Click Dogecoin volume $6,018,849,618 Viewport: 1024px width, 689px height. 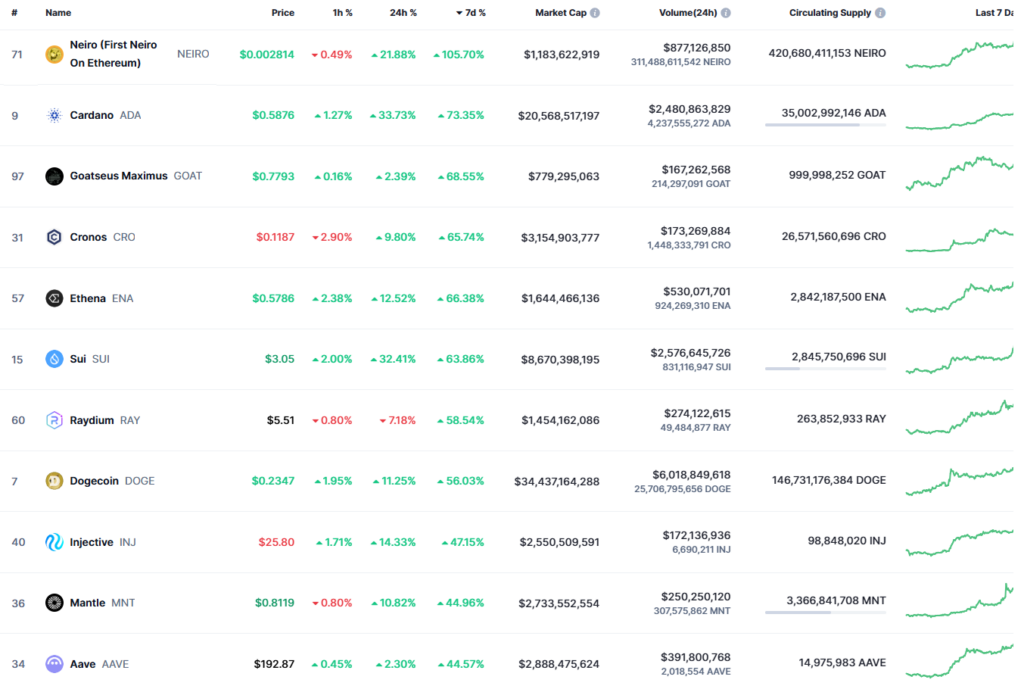click(691, 475)
